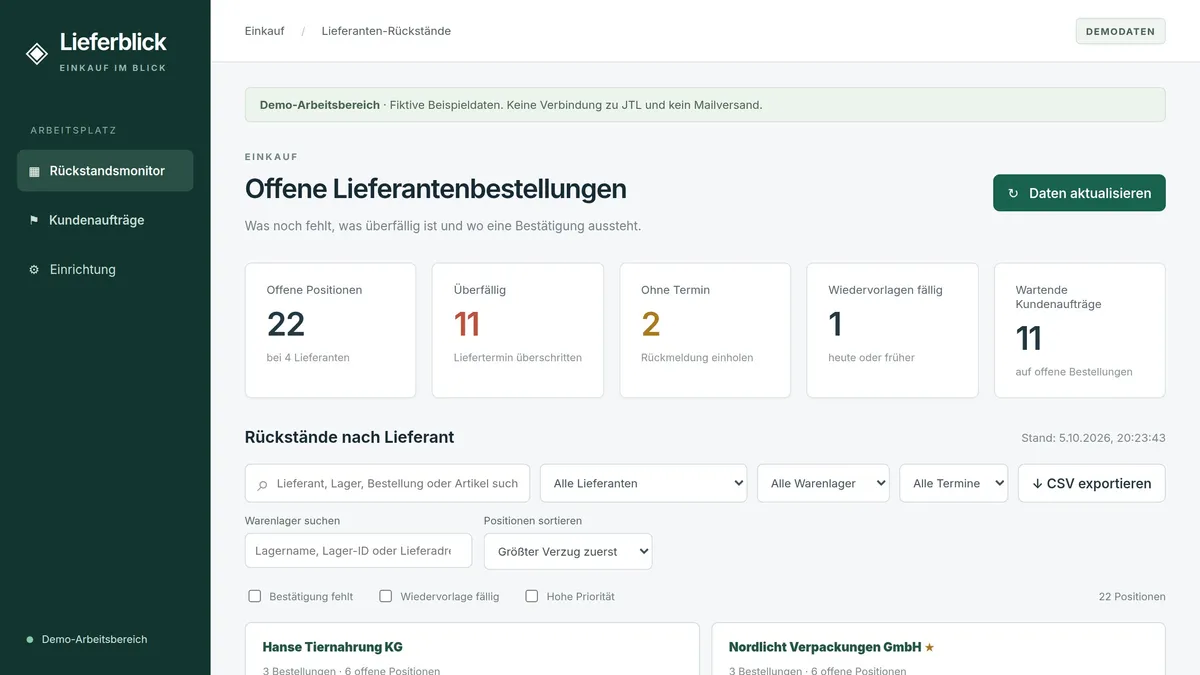
Task: Click the Einrichtung gear icon
Action: click(34, 269)
